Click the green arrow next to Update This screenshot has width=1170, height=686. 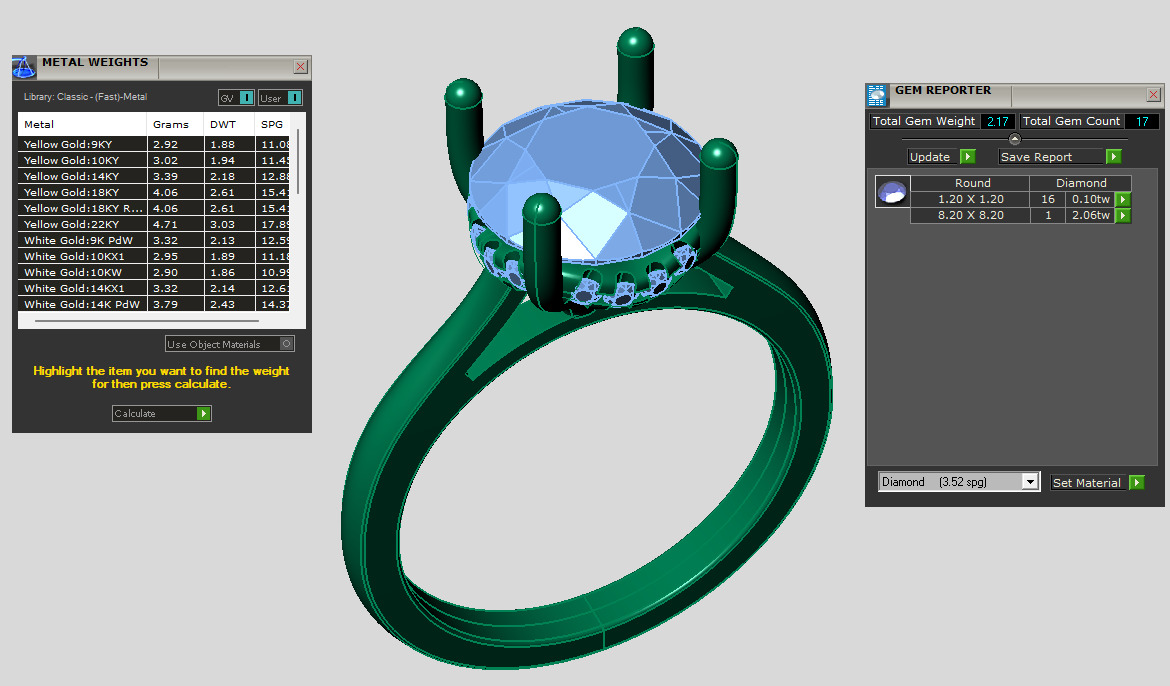click(x=968, y=157)
